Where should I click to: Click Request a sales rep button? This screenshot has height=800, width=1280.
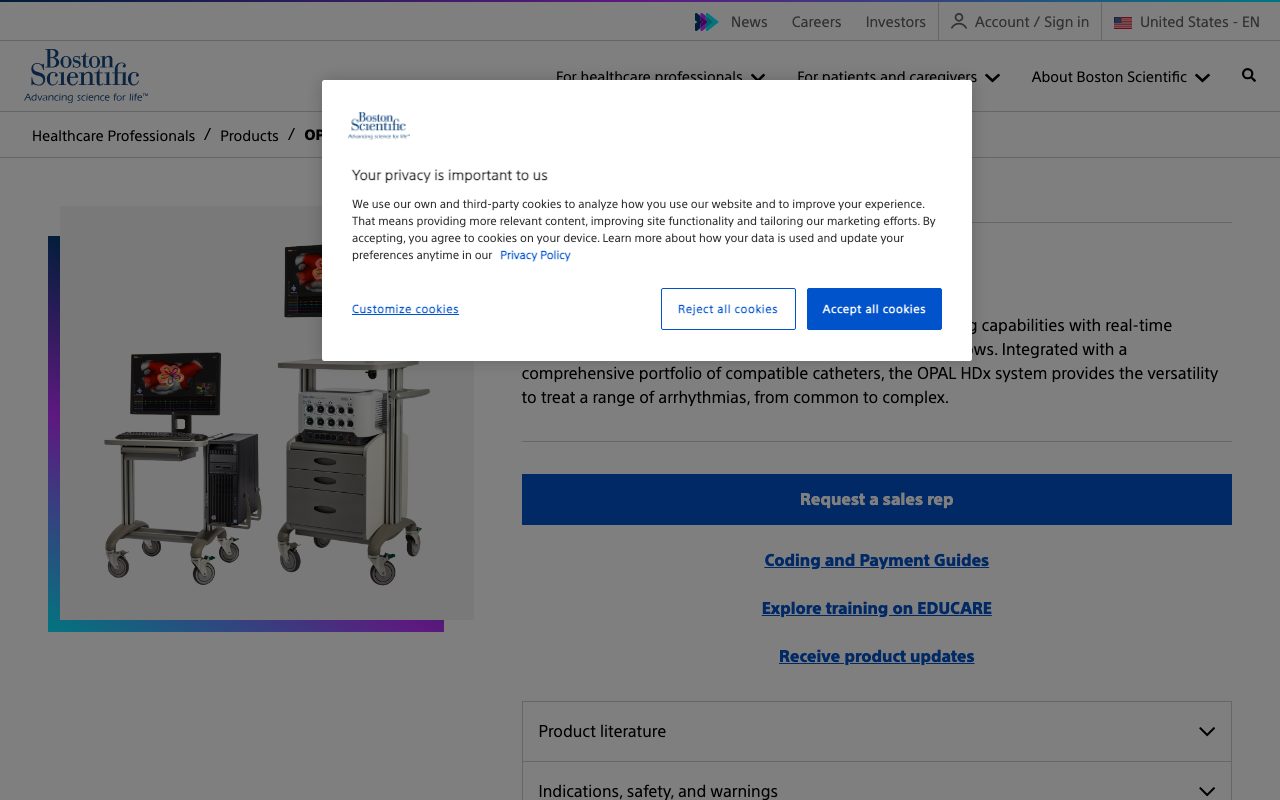pos(877,499)
